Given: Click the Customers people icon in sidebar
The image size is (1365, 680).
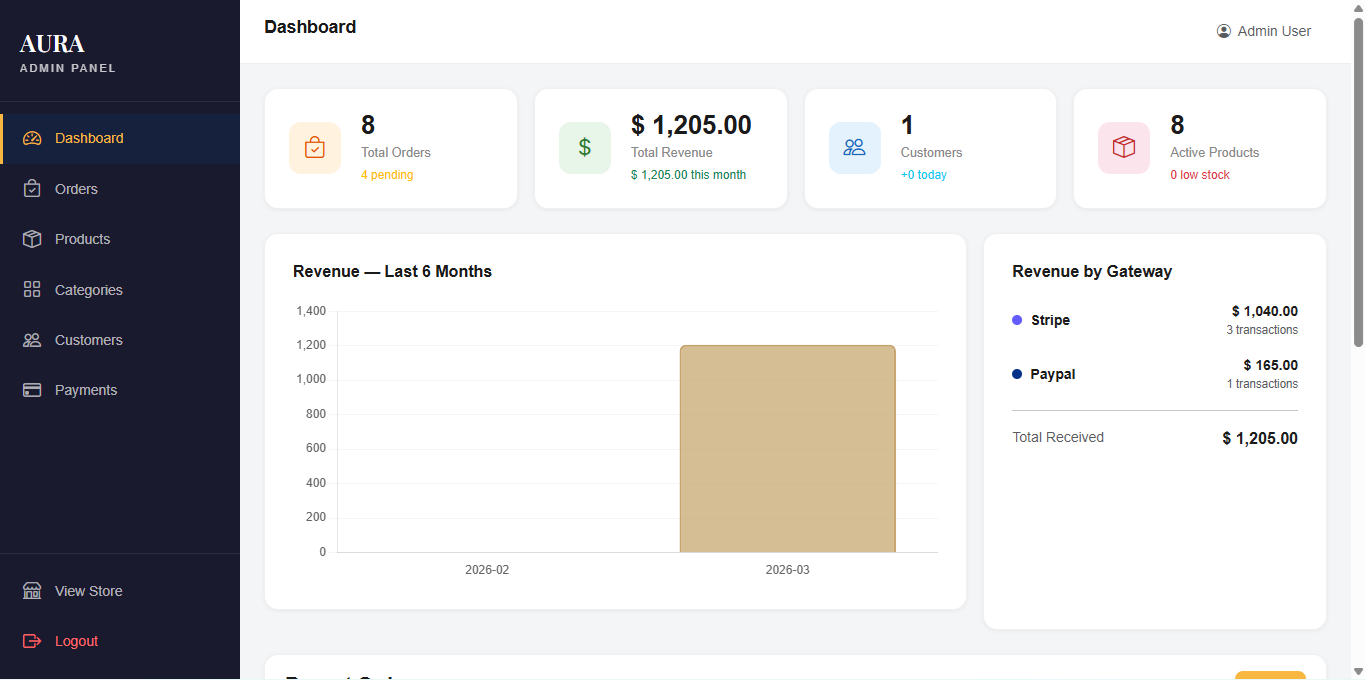Looking at the screenshot, I should tap(32, 340).
